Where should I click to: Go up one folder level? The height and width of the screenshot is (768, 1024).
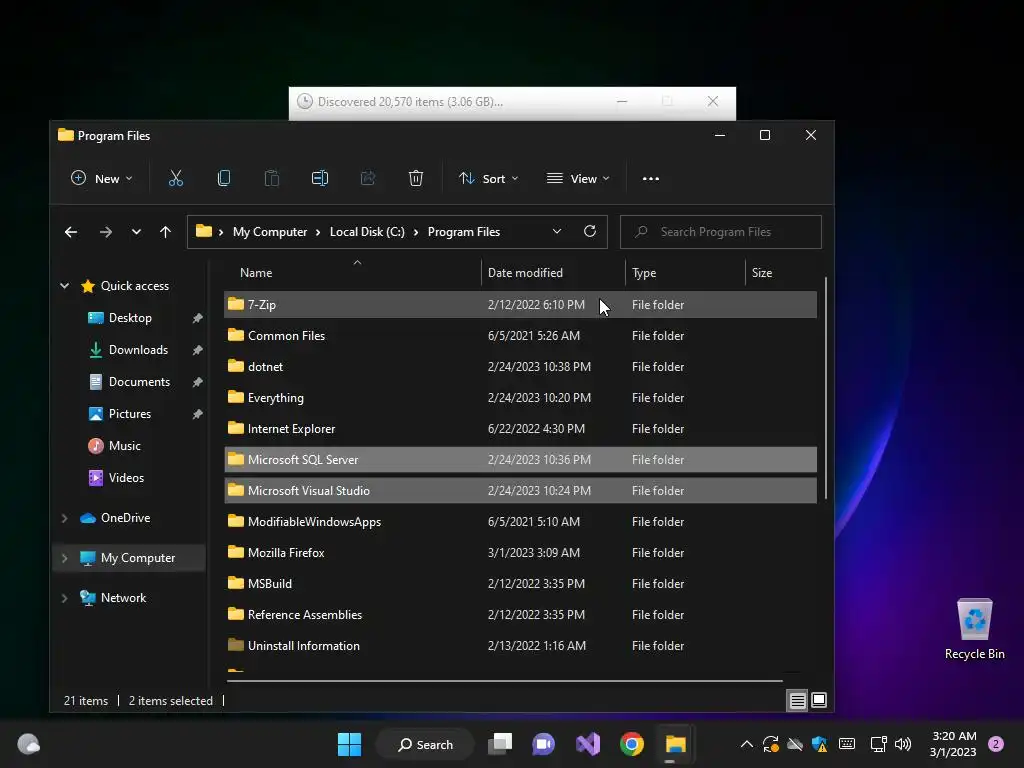[165, 232]
